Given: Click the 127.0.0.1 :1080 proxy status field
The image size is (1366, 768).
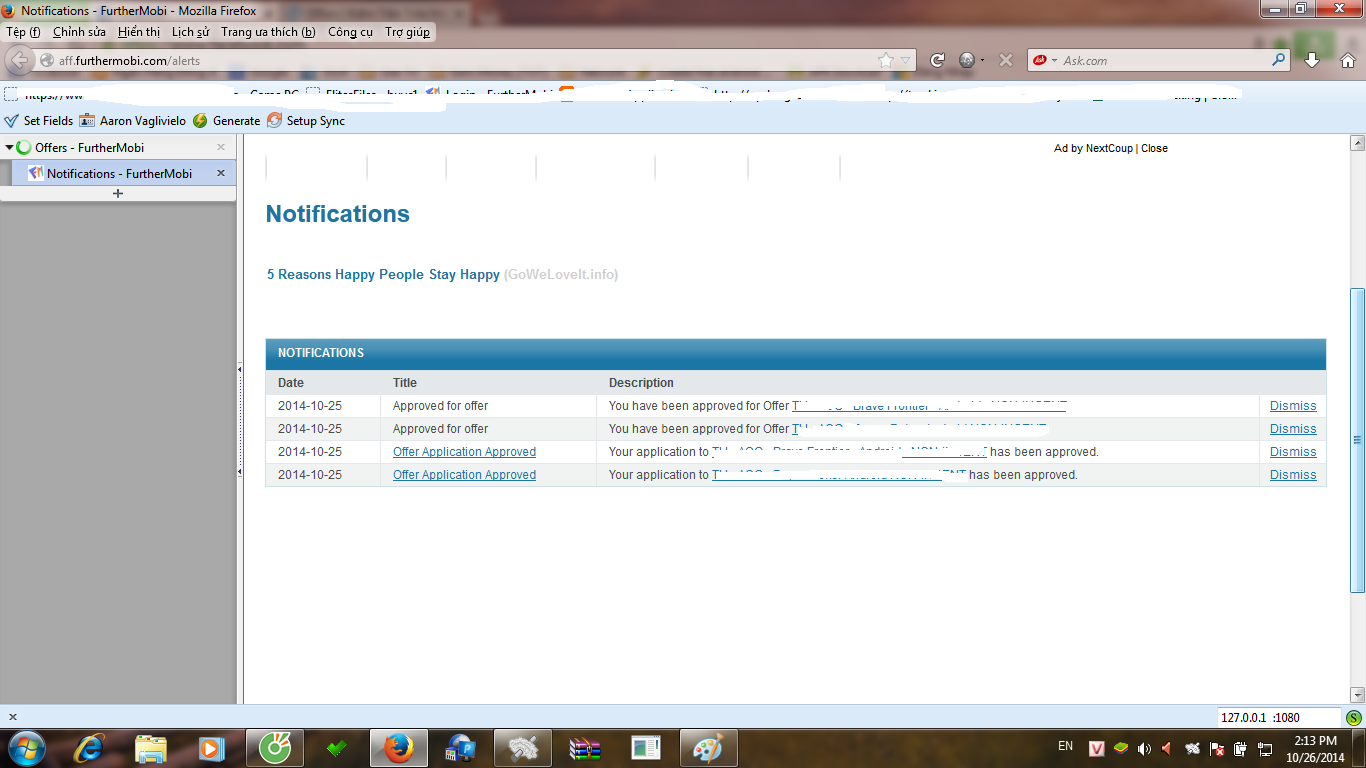Looking at the screenshot, I should 1279,717.
